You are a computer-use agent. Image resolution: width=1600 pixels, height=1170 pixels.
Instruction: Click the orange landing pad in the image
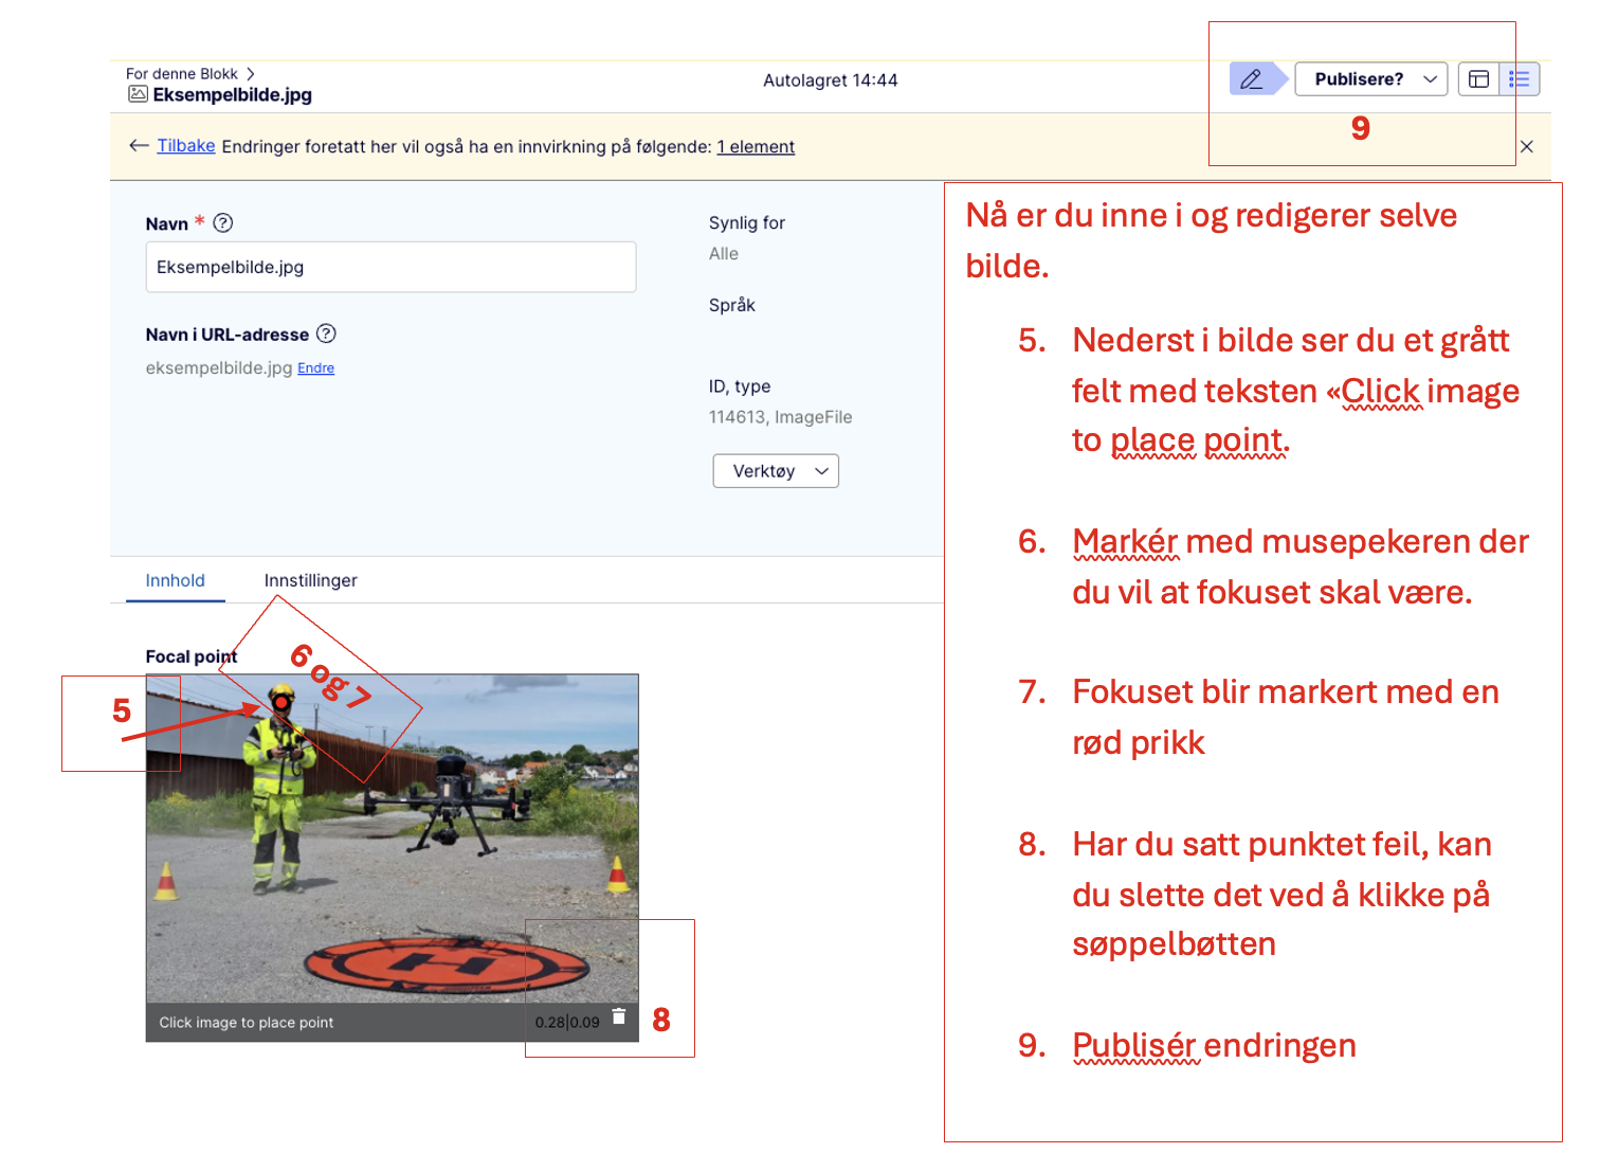click(445, 963)
